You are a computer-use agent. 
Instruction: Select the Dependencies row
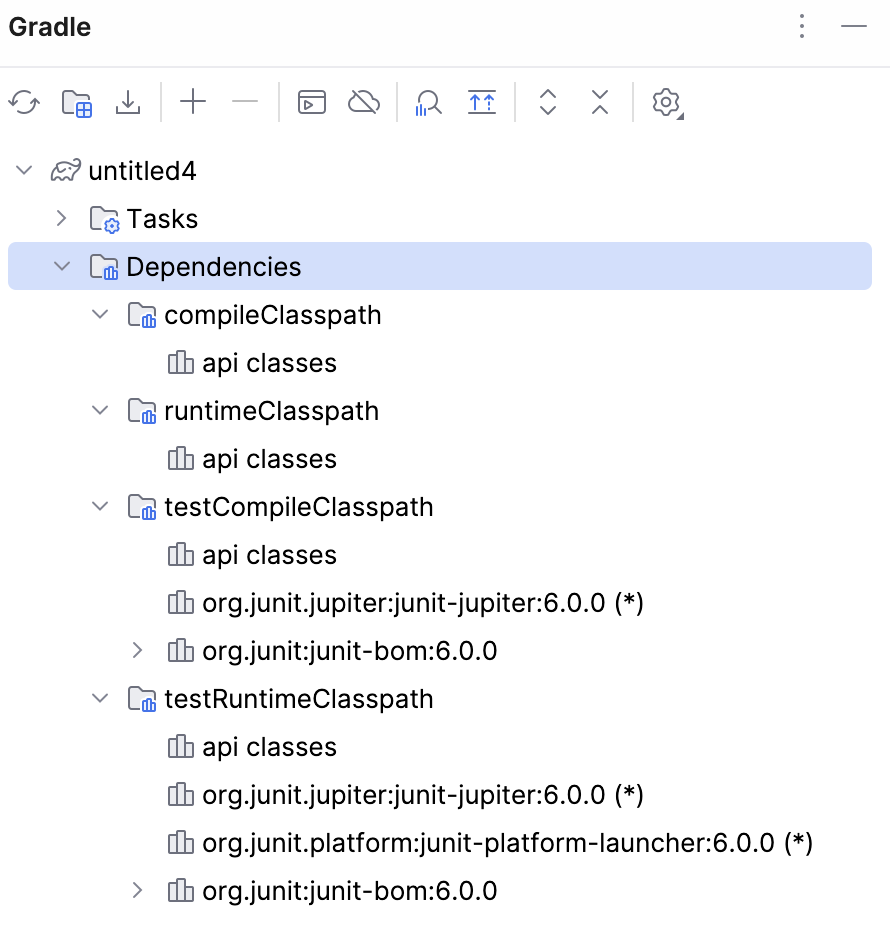(x=440, y=266)
